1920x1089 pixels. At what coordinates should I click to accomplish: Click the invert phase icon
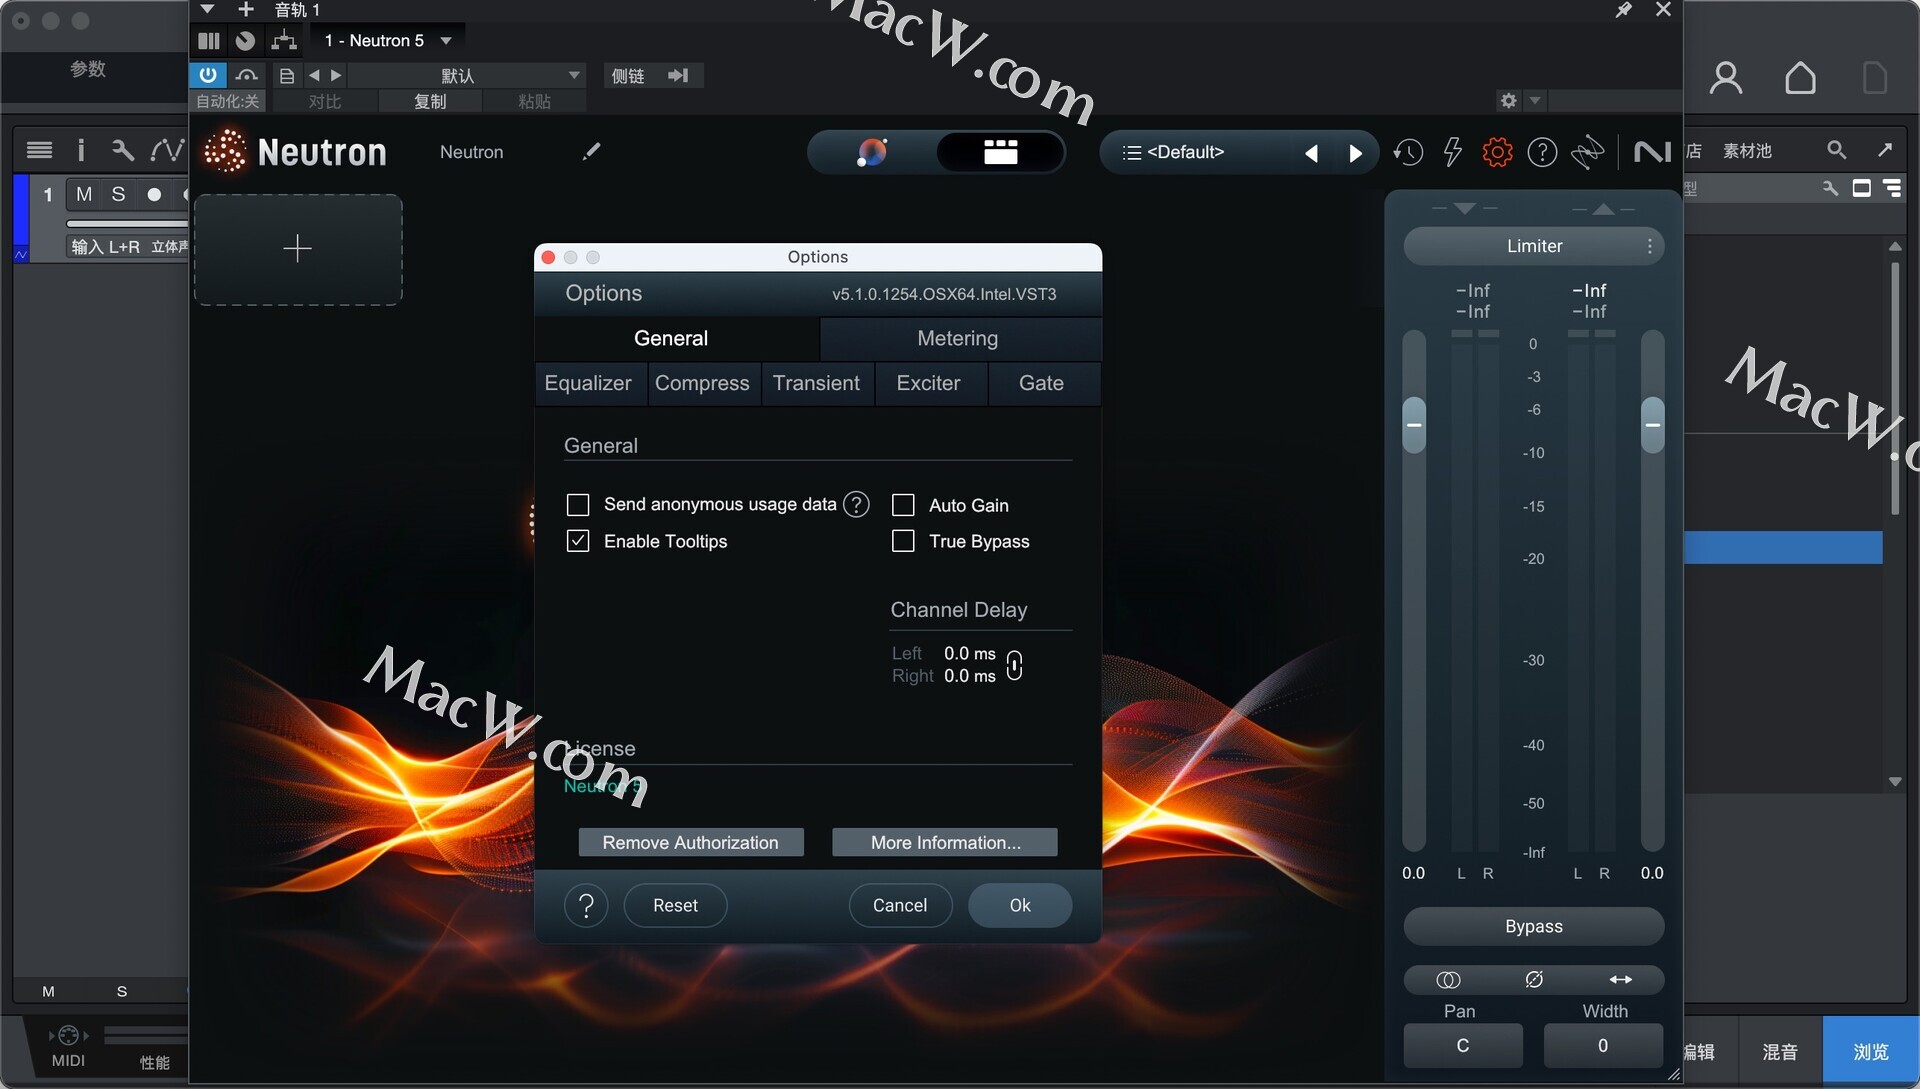pos(1534,980)
